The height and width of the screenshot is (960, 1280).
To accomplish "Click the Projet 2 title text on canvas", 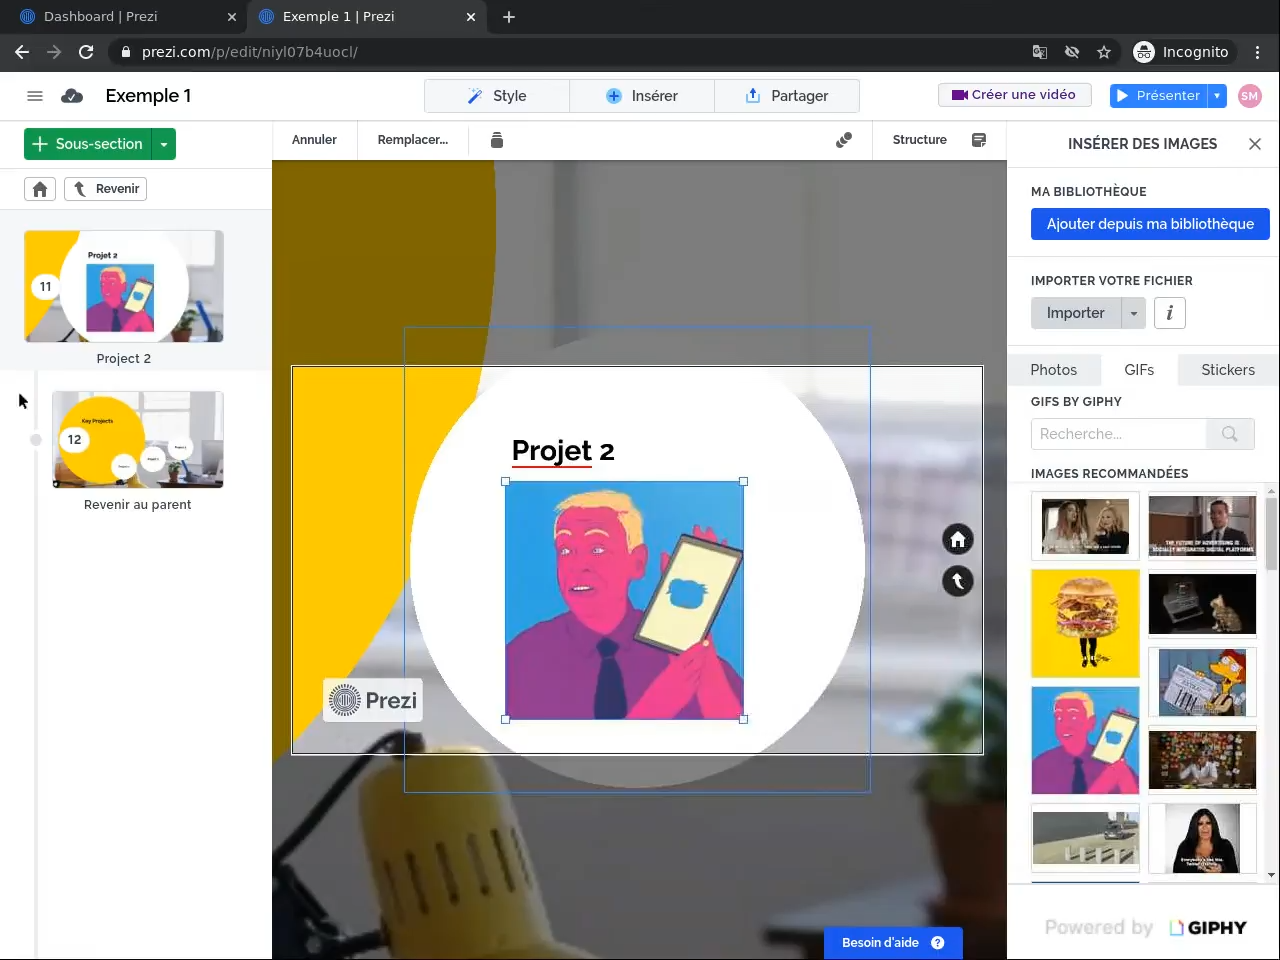I will point(563,451).
